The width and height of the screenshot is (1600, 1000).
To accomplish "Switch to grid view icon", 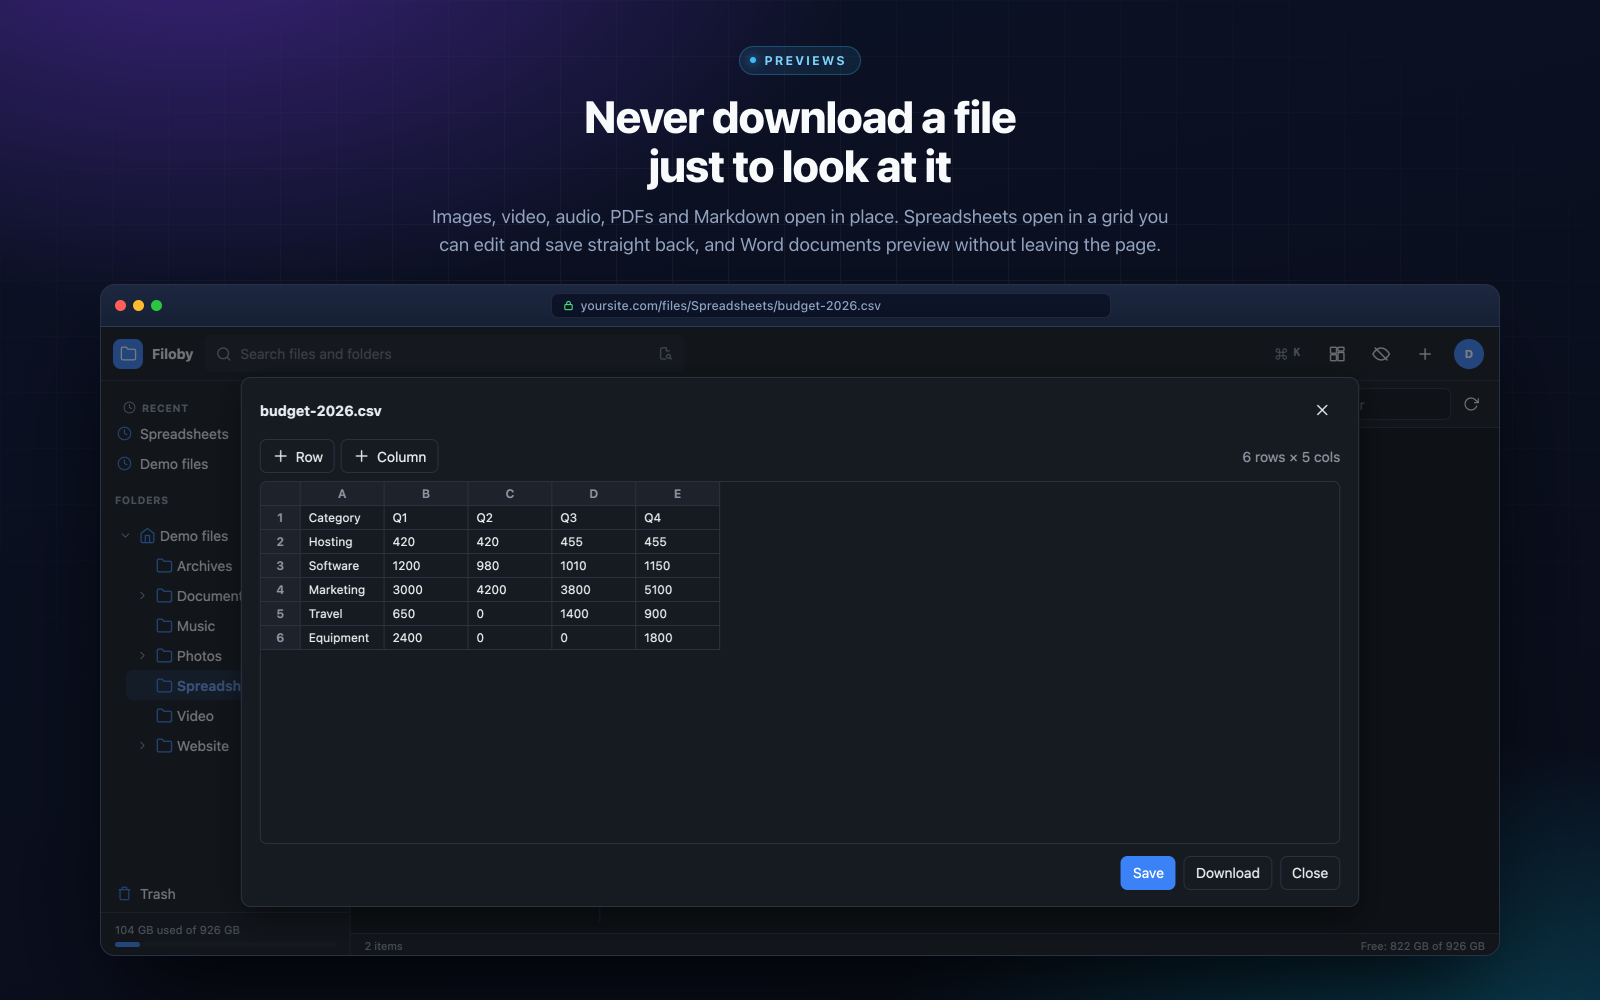I will pyautogui.click(x=1337, y=354).
